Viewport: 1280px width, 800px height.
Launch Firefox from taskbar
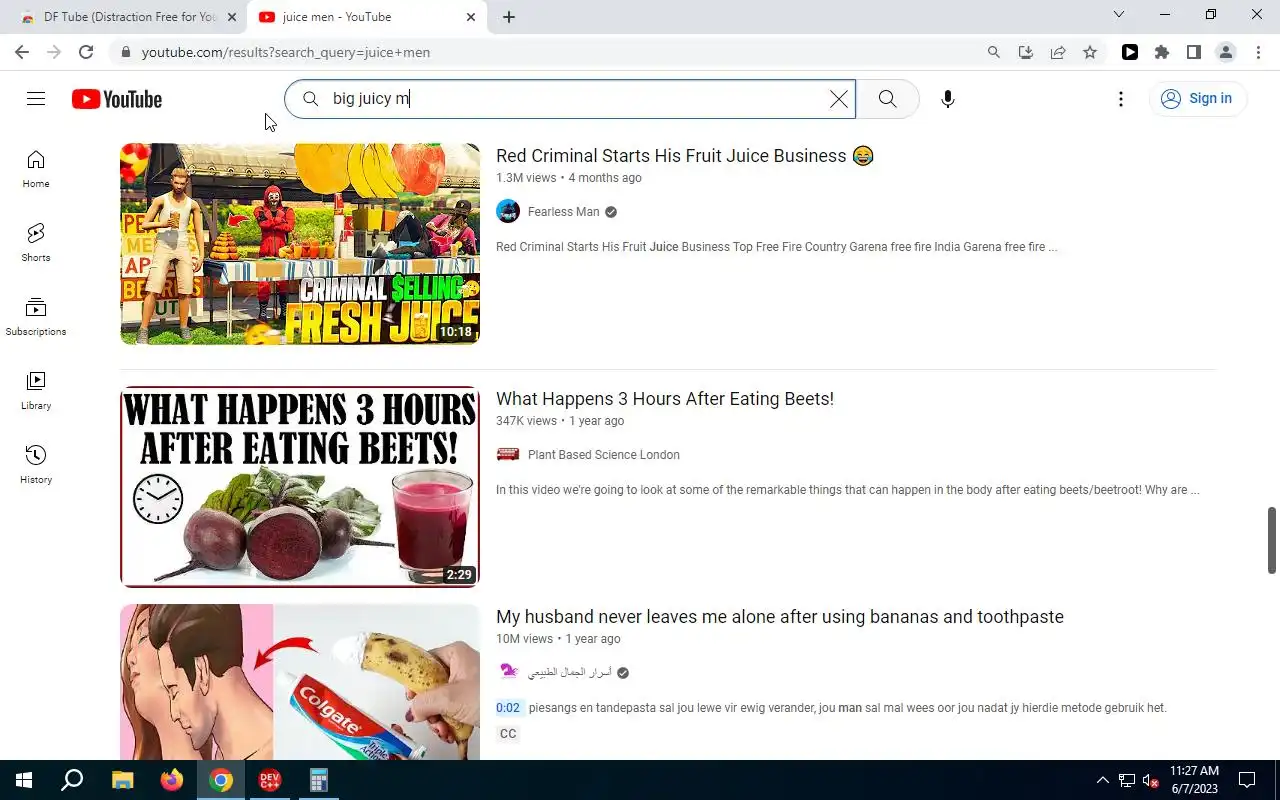click(x=172, y=780)
